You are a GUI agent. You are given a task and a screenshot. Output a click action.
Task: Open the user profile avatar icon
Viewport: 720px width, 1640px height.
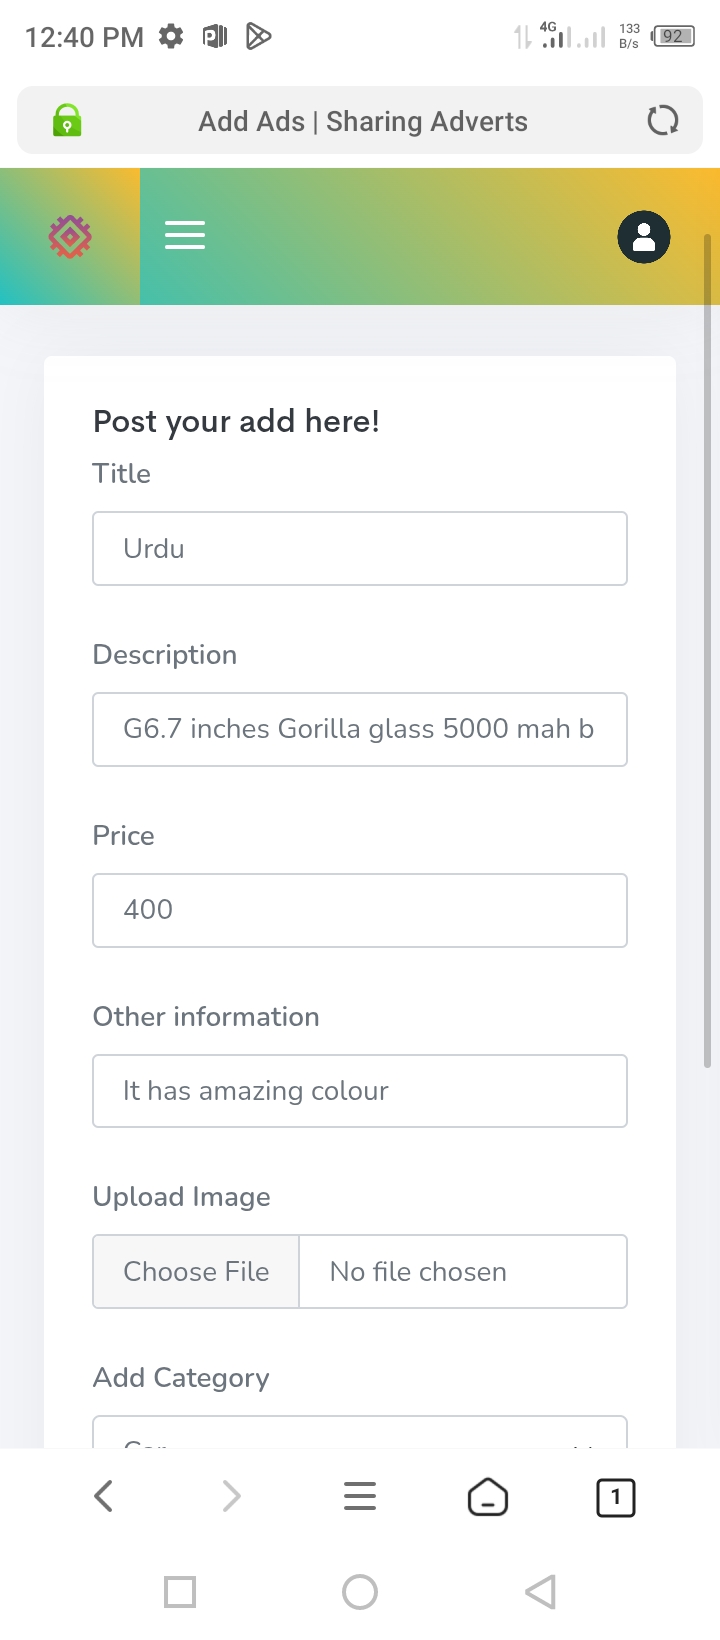click(x=644, y=238)
